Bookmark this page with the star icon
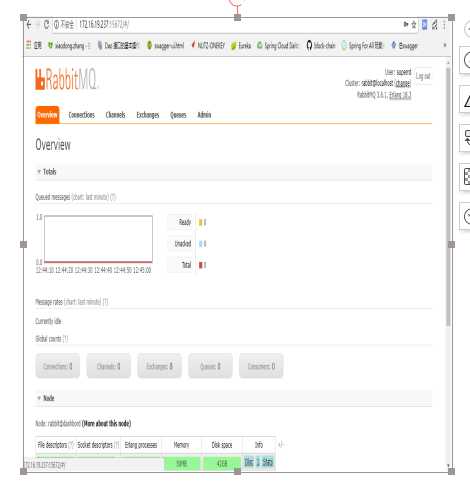Screen dimensions: 470x487 414,25
